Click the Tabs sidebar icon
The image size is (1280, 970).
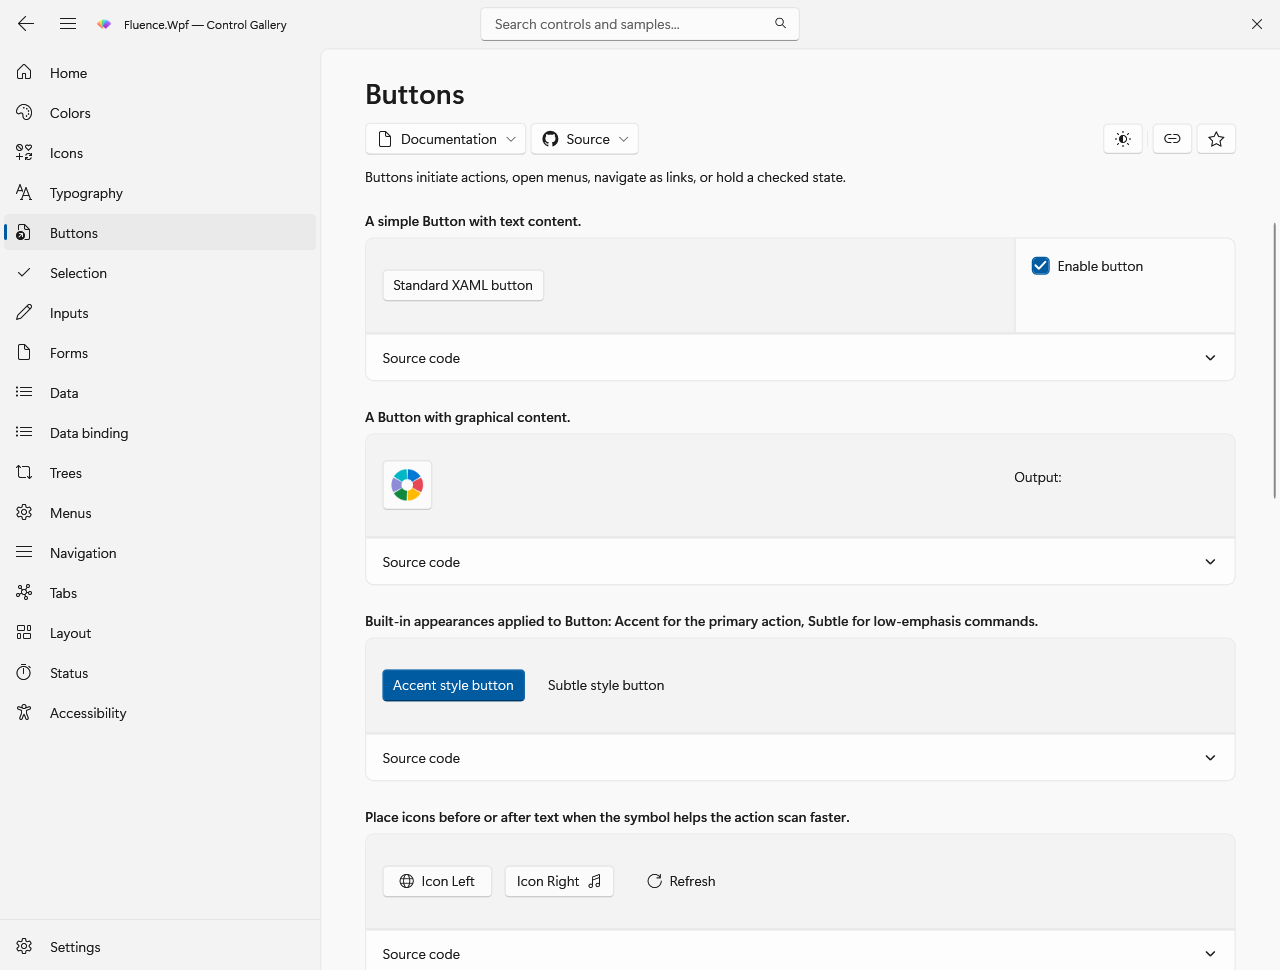(x=24, y=592)
